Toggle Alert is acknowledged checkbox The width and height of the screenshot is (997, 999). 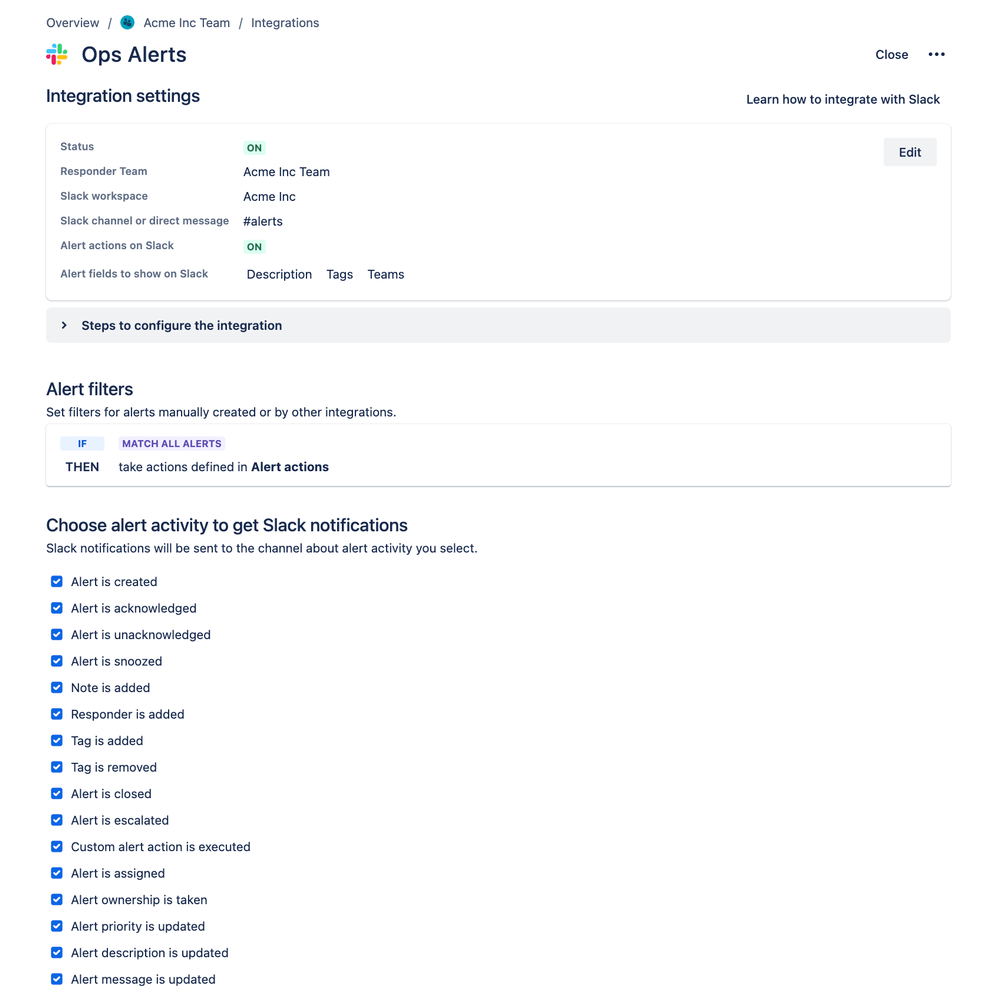(x=57, y=608)
